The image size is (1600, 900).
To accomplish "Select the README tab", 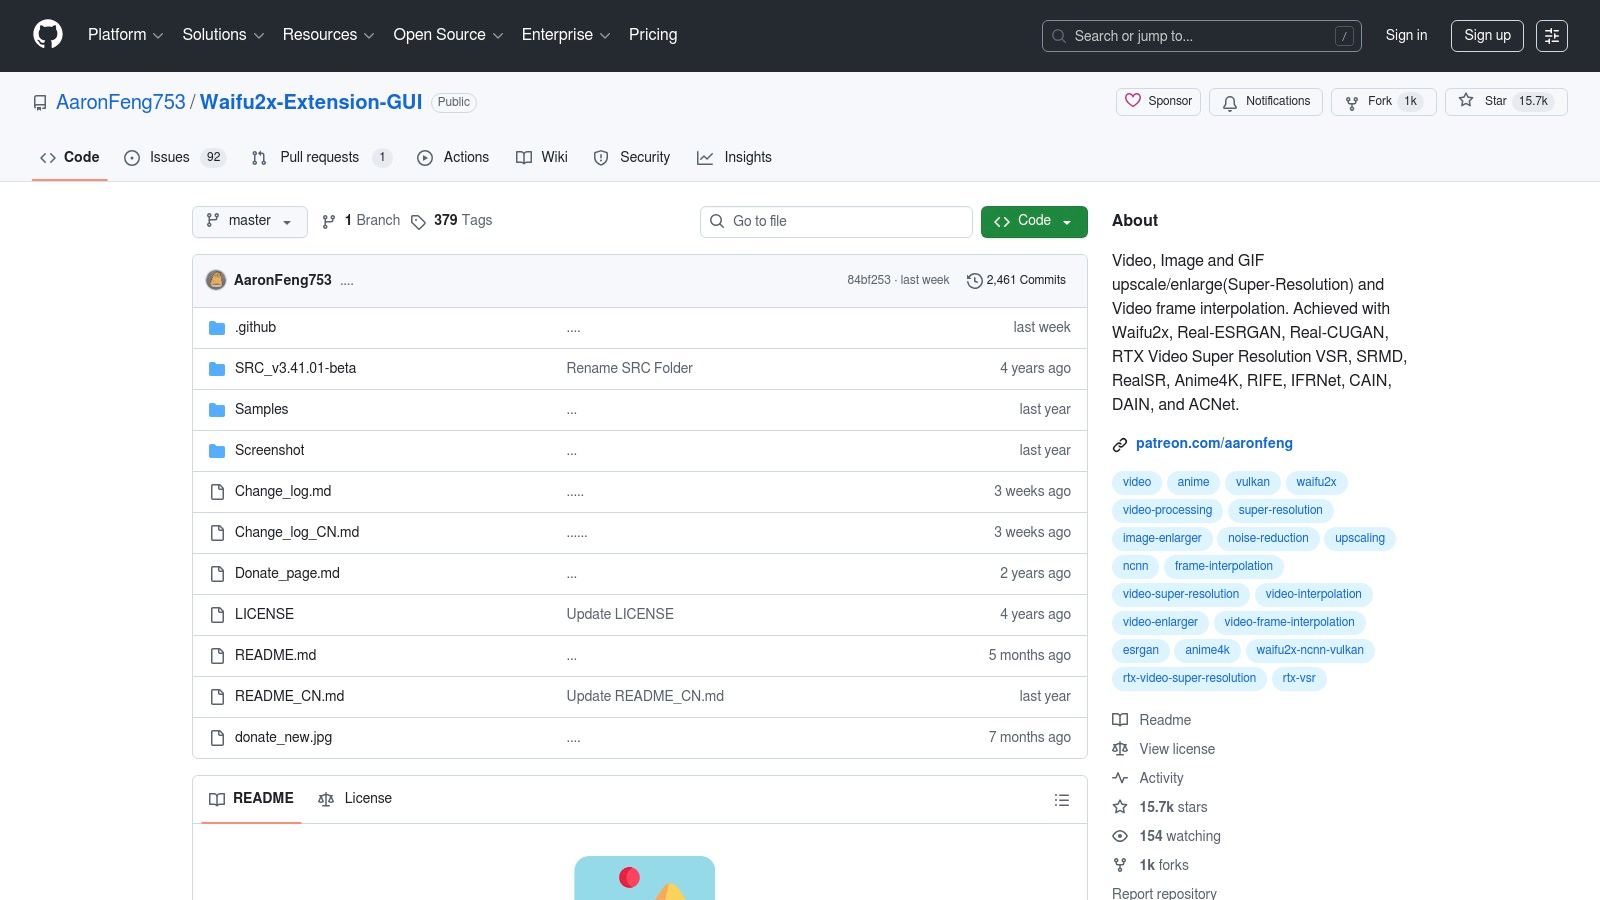I will click(x=251, y=798).
